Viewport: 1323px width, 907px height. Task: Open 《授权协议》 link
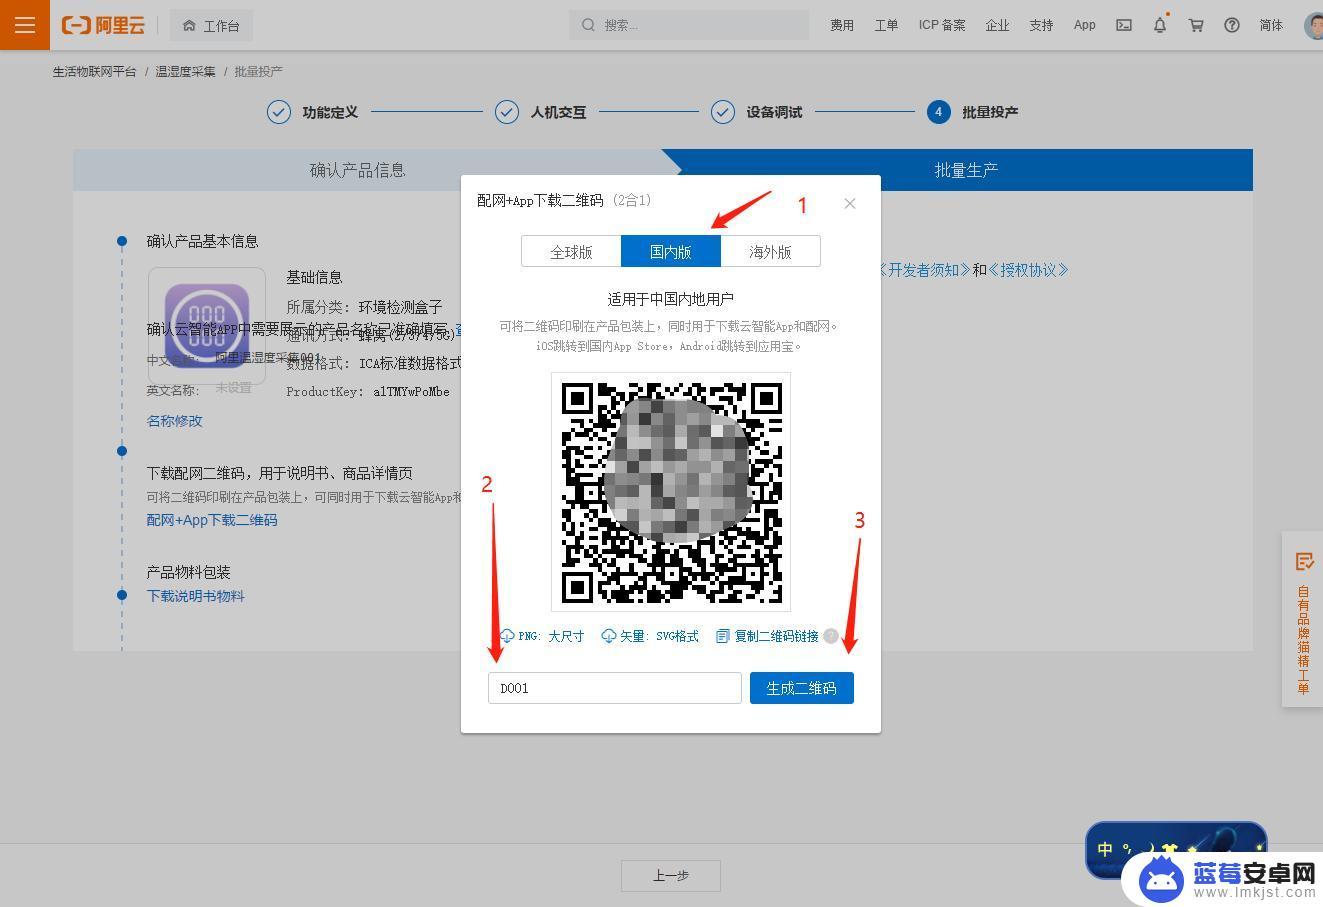pos(1029,270)
